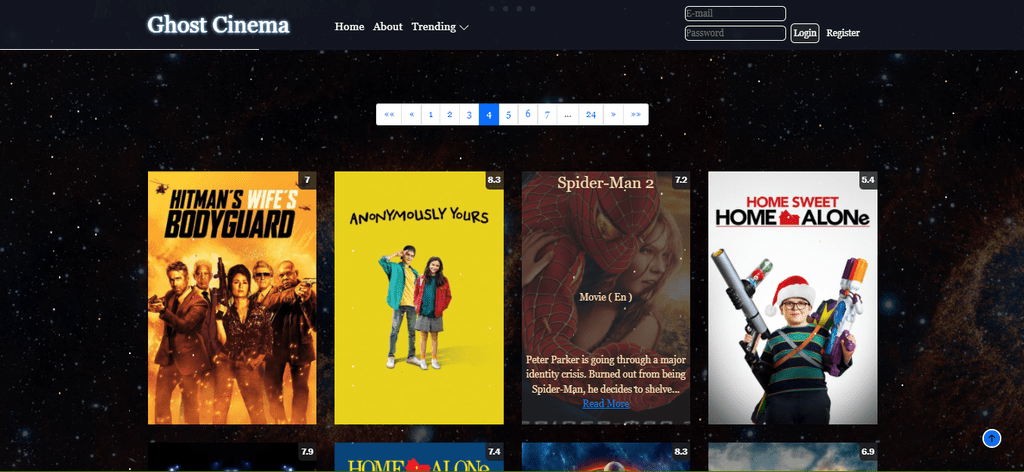Select page 6 in pagination
Image resolution: width=1024 pixels, height=472 pixels.
click(528, 114)
